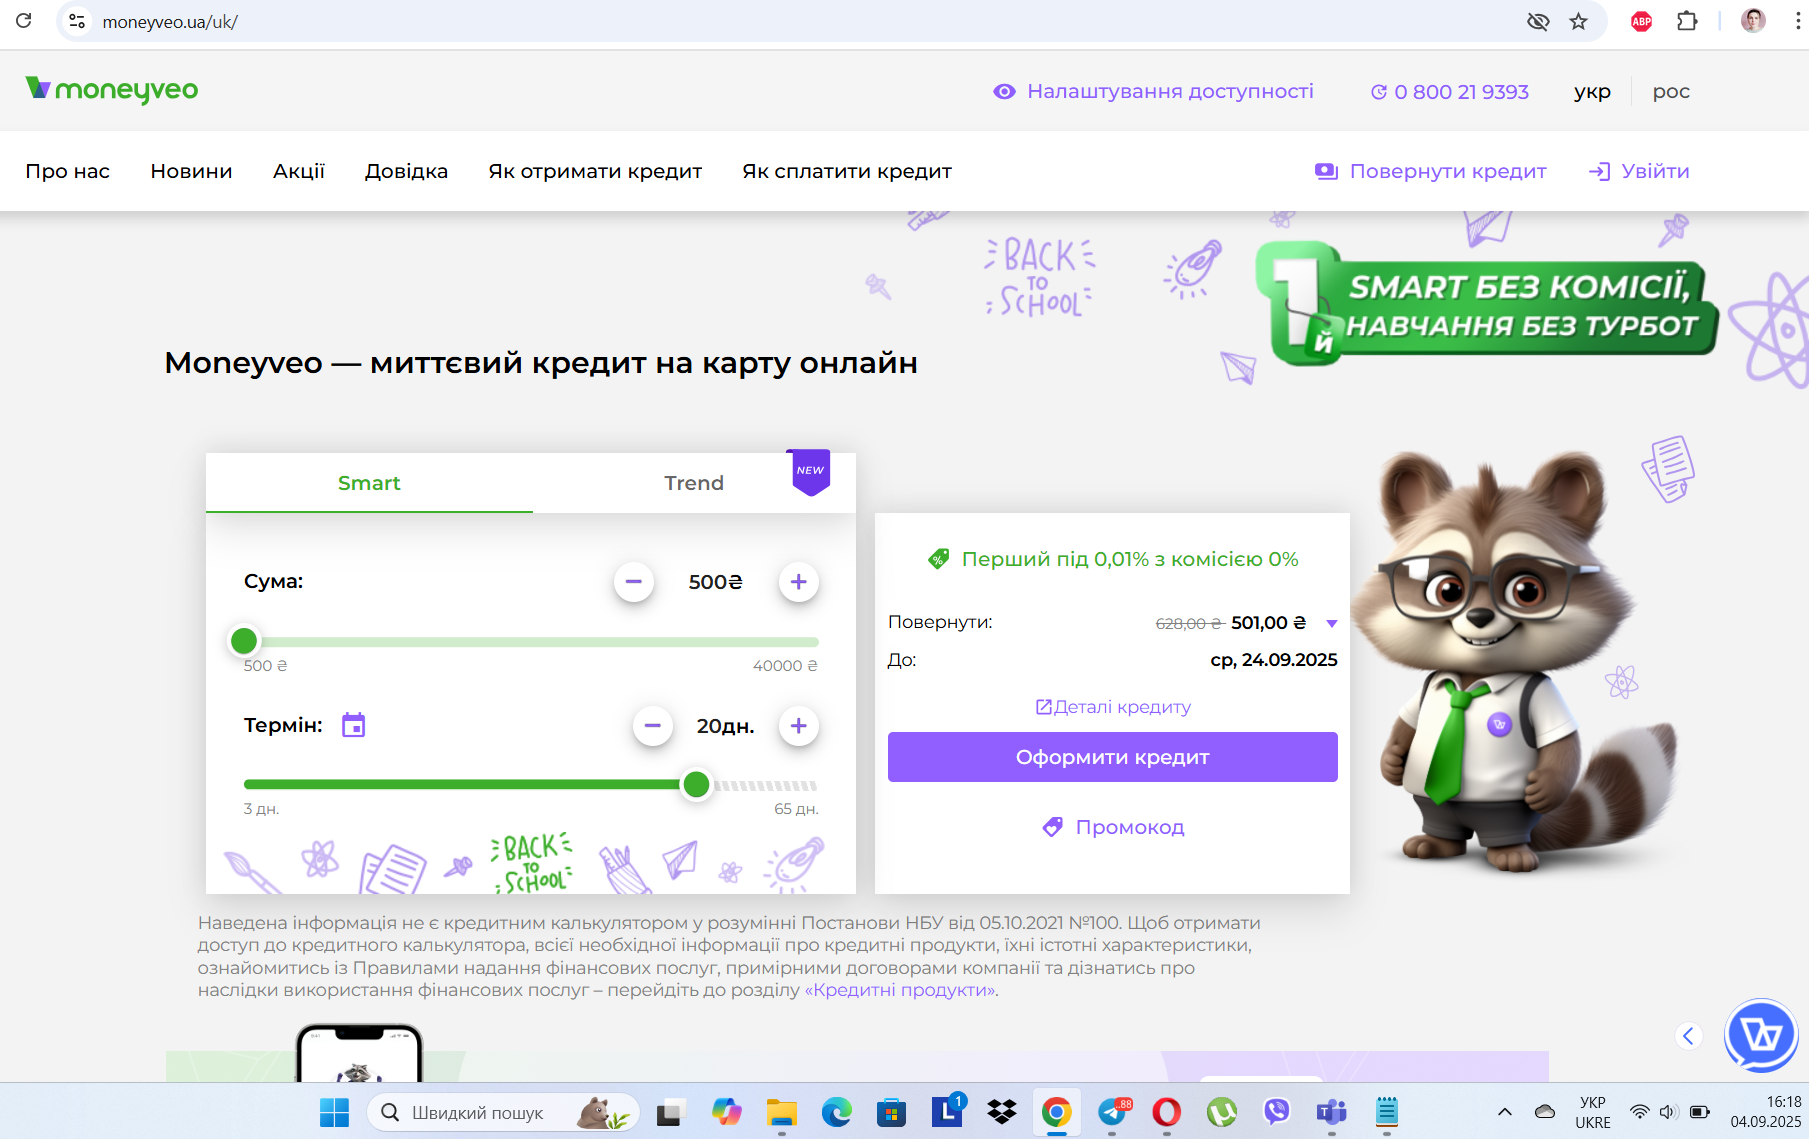The height and width of the screenshot is (1139, 1809).
Task: Reload the page with the browser refresh icon
Action: pos(24,21)
